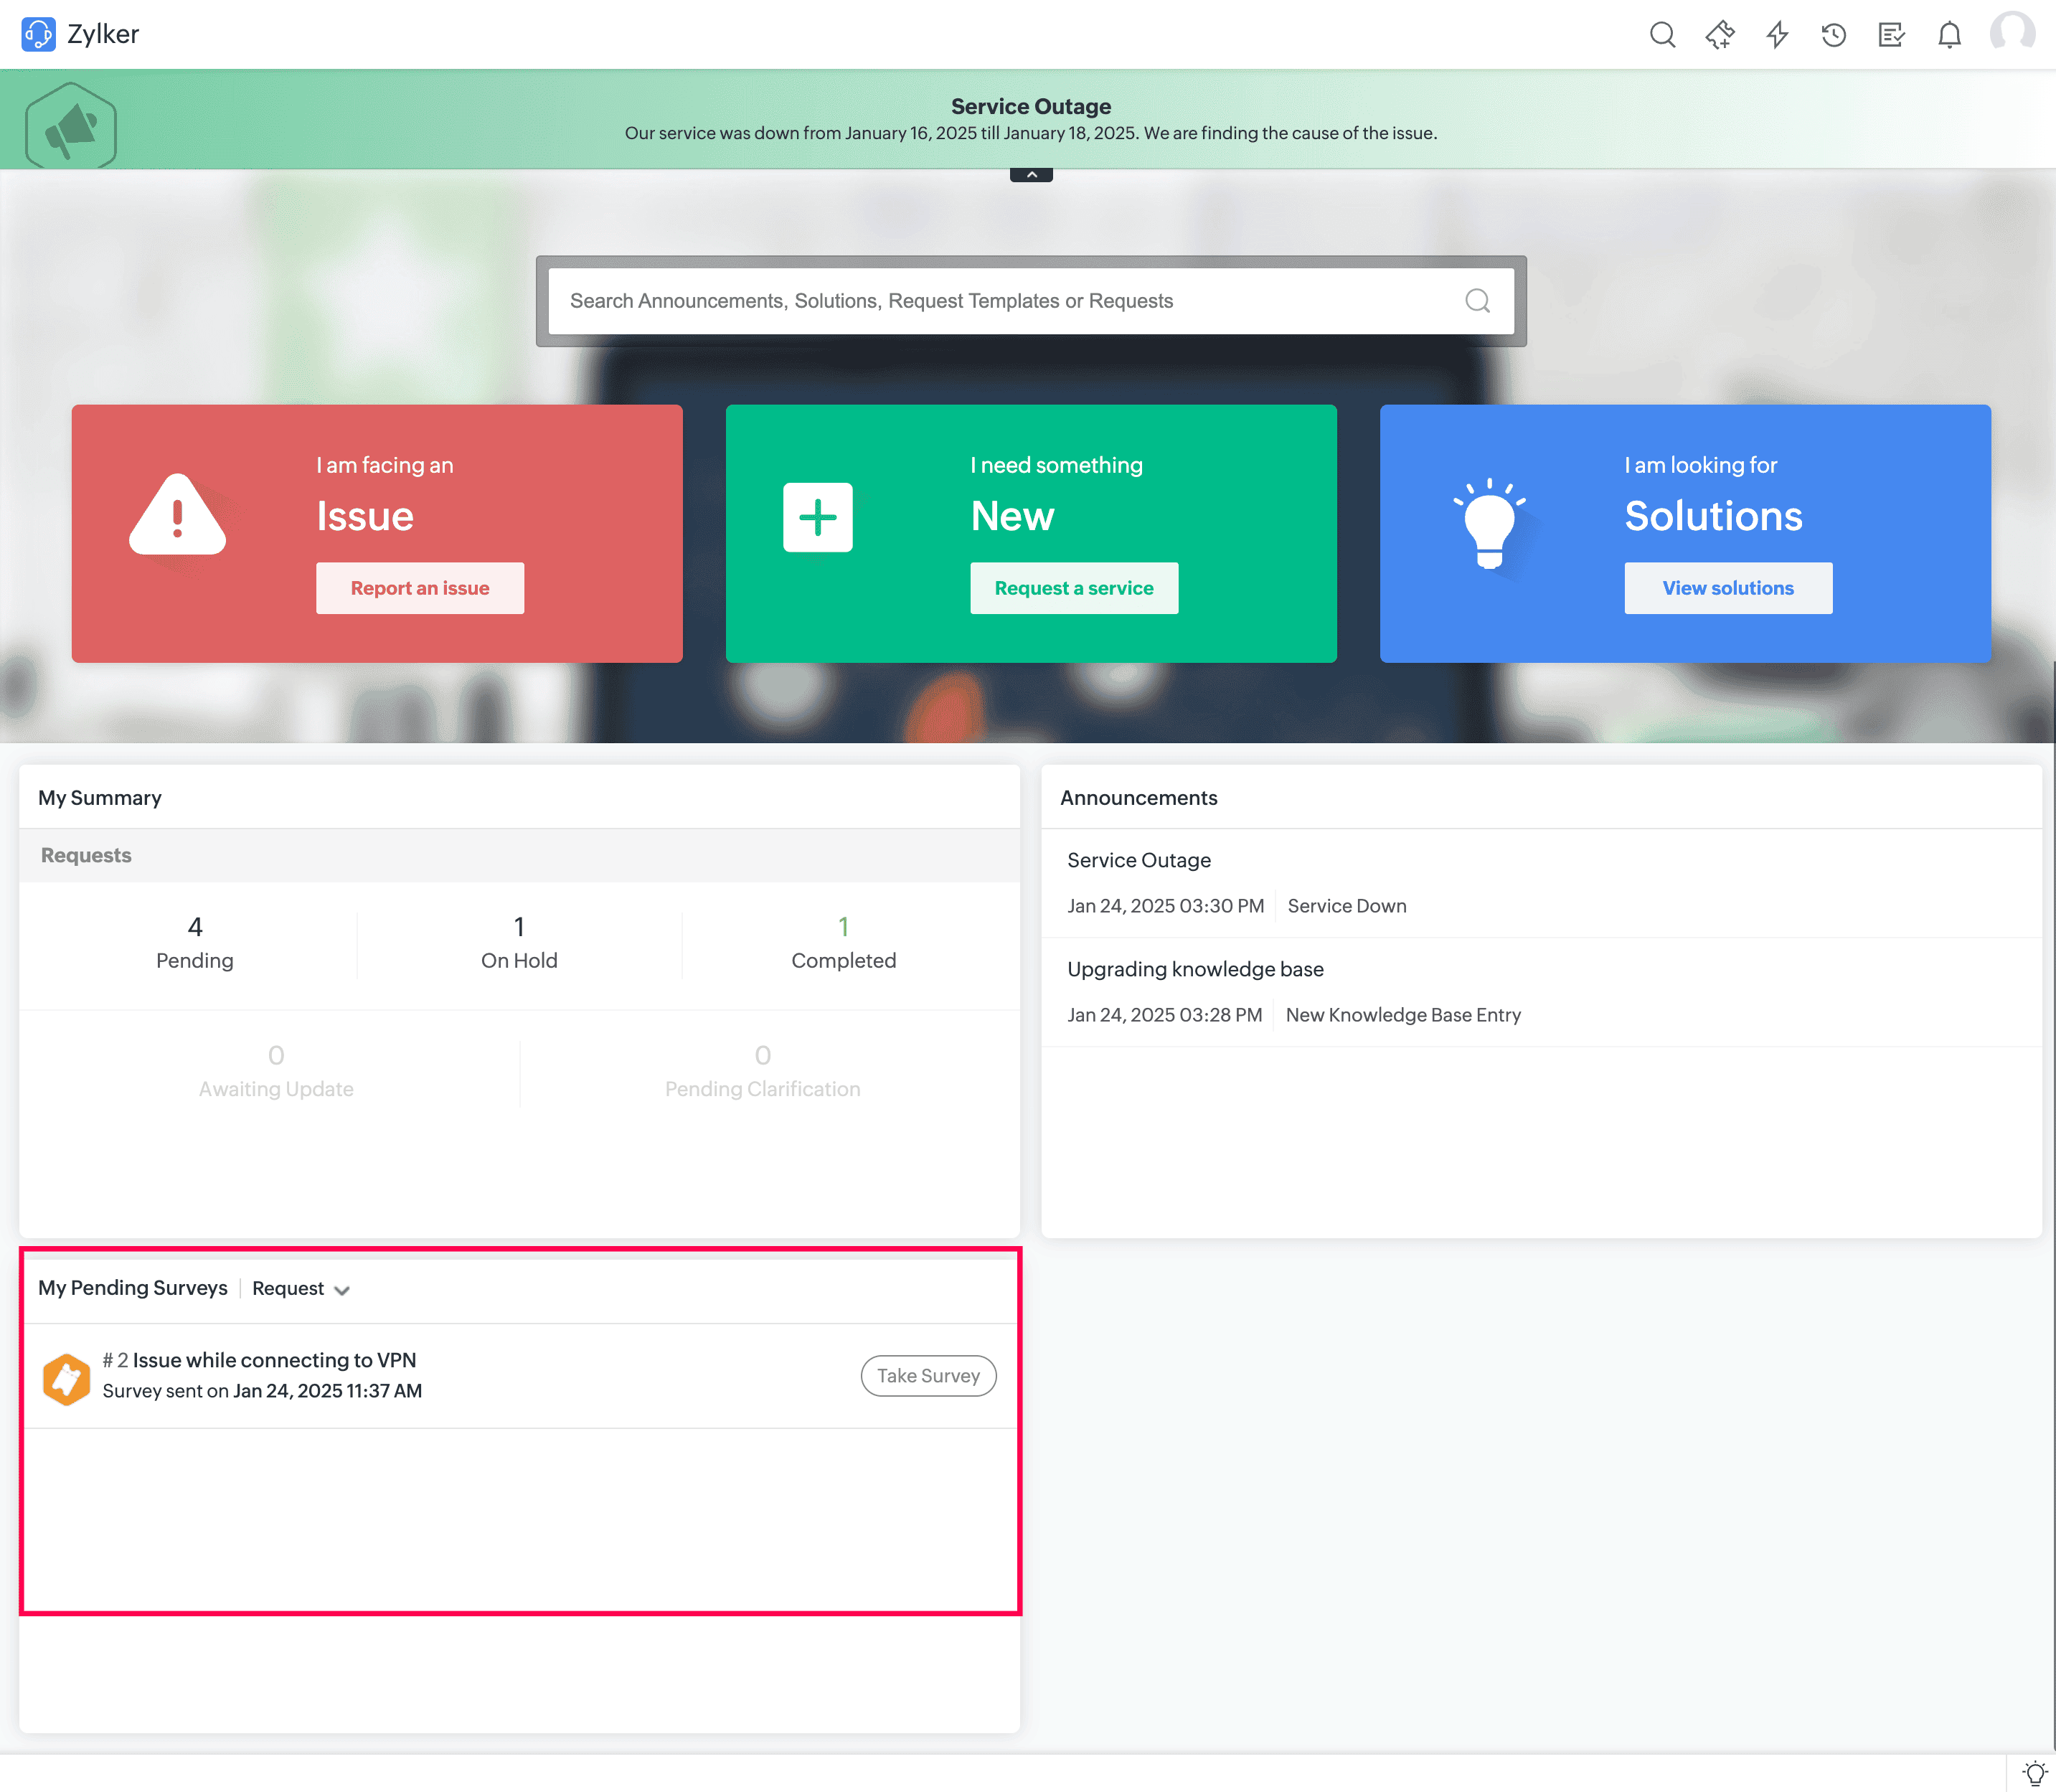Click the Report an issue button
Viewport: 2056px width, 1792px height.
420,588
